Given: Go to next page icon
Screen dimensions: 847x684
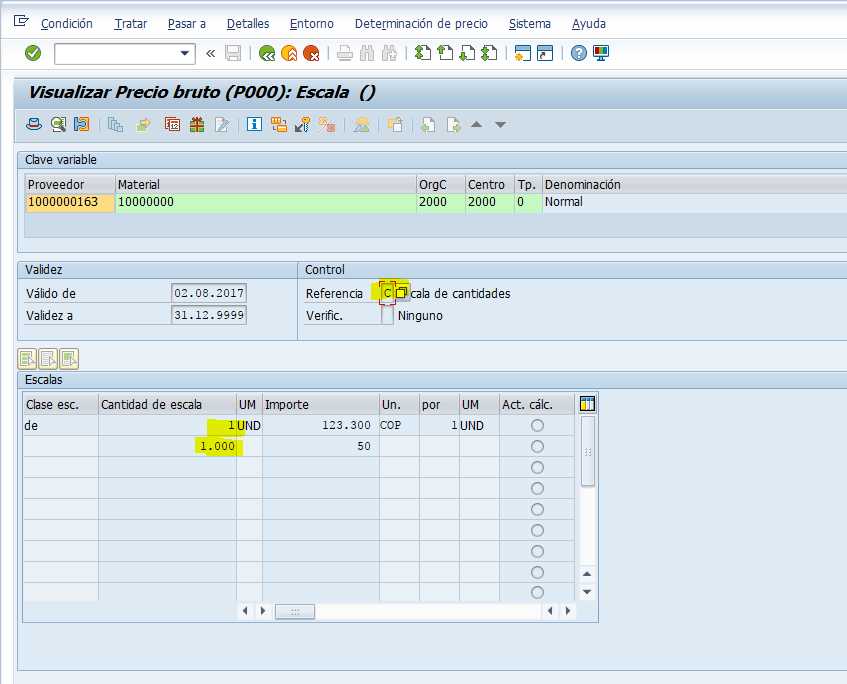Looking at the screenshot, I should coord(467,53).
